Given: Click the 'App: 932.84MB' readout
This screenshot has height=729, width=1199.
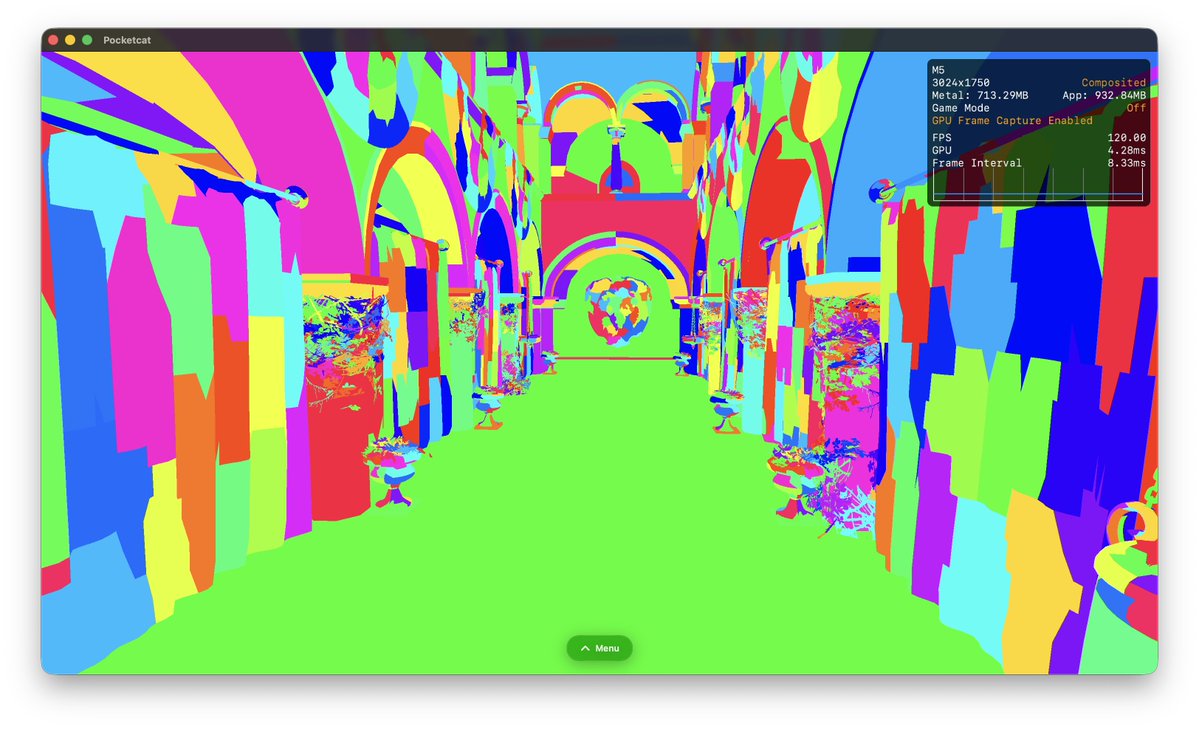Looking at the screenshot, I should coord(1104,96).
